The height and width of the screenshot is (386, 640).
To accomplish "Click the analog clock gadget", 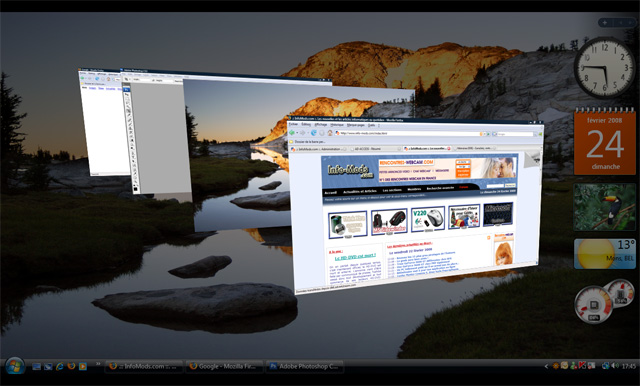I will pyautogui.click(x=604, y=67).
